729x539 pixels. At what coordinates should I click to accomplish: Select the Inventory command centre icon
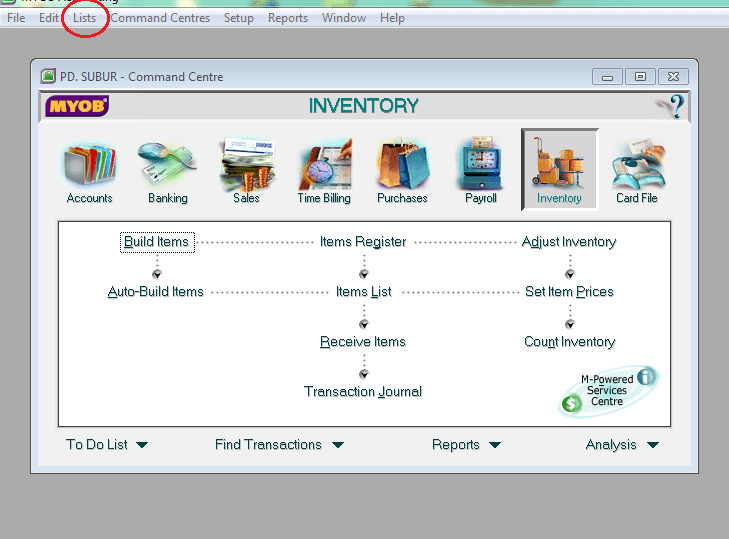click(559, 169)
